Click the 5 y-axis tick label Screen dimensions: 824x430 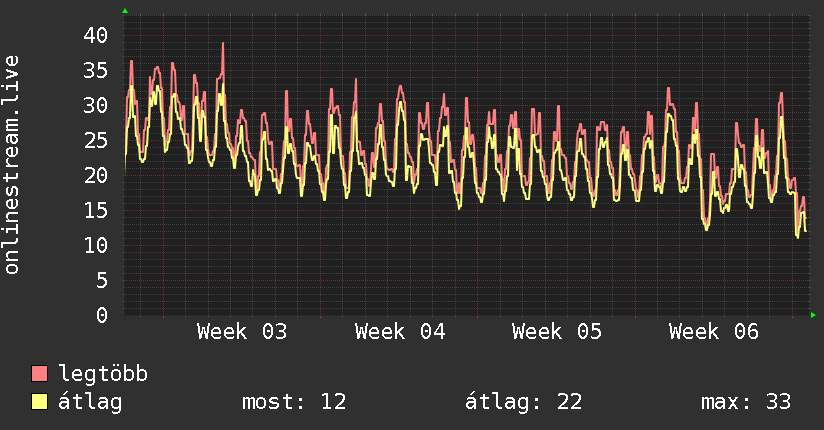[x=102, y=280]
